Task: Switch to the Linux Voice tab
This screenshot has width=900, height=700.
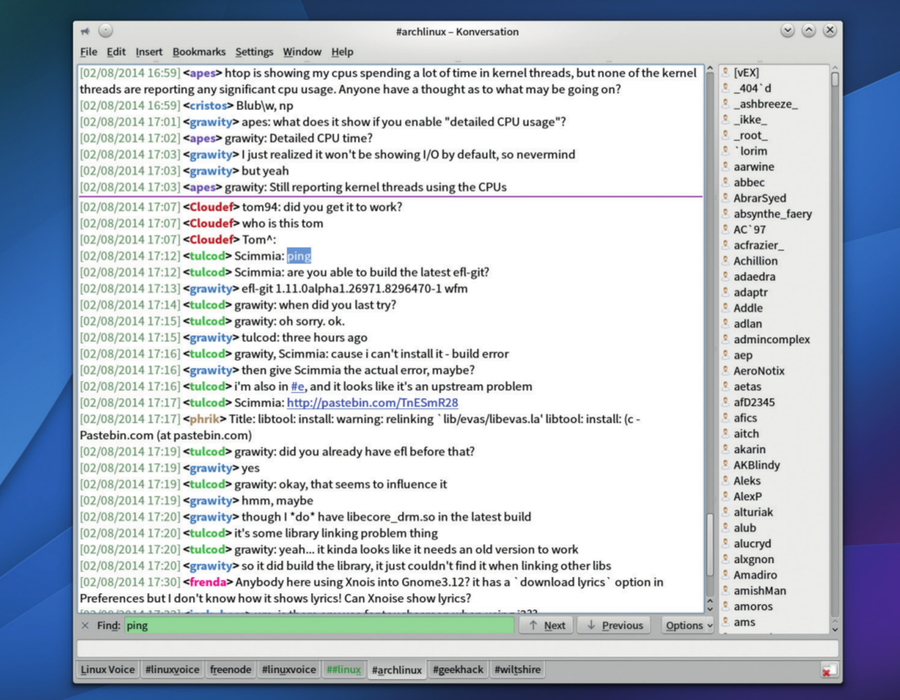Action: point(107,670)
